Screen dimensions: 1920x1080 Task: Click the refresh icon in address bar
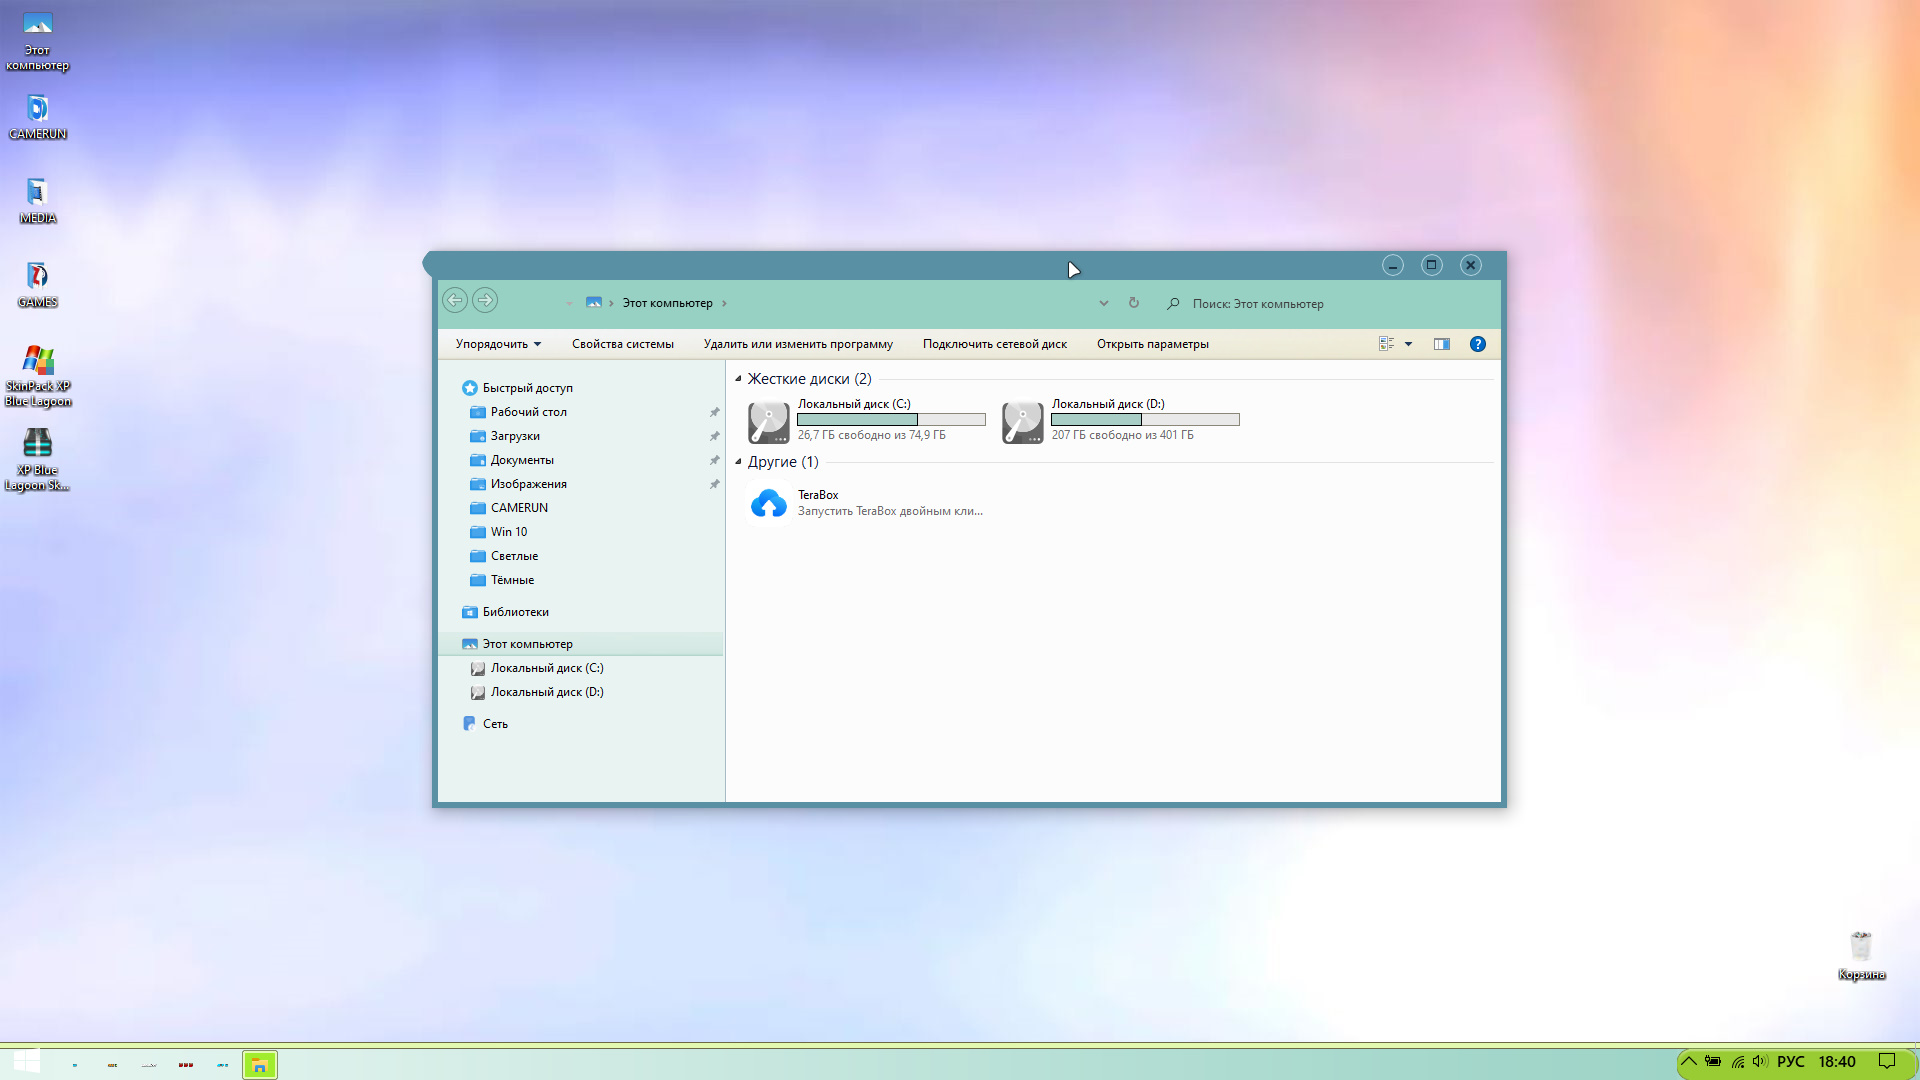point(1133,303)
